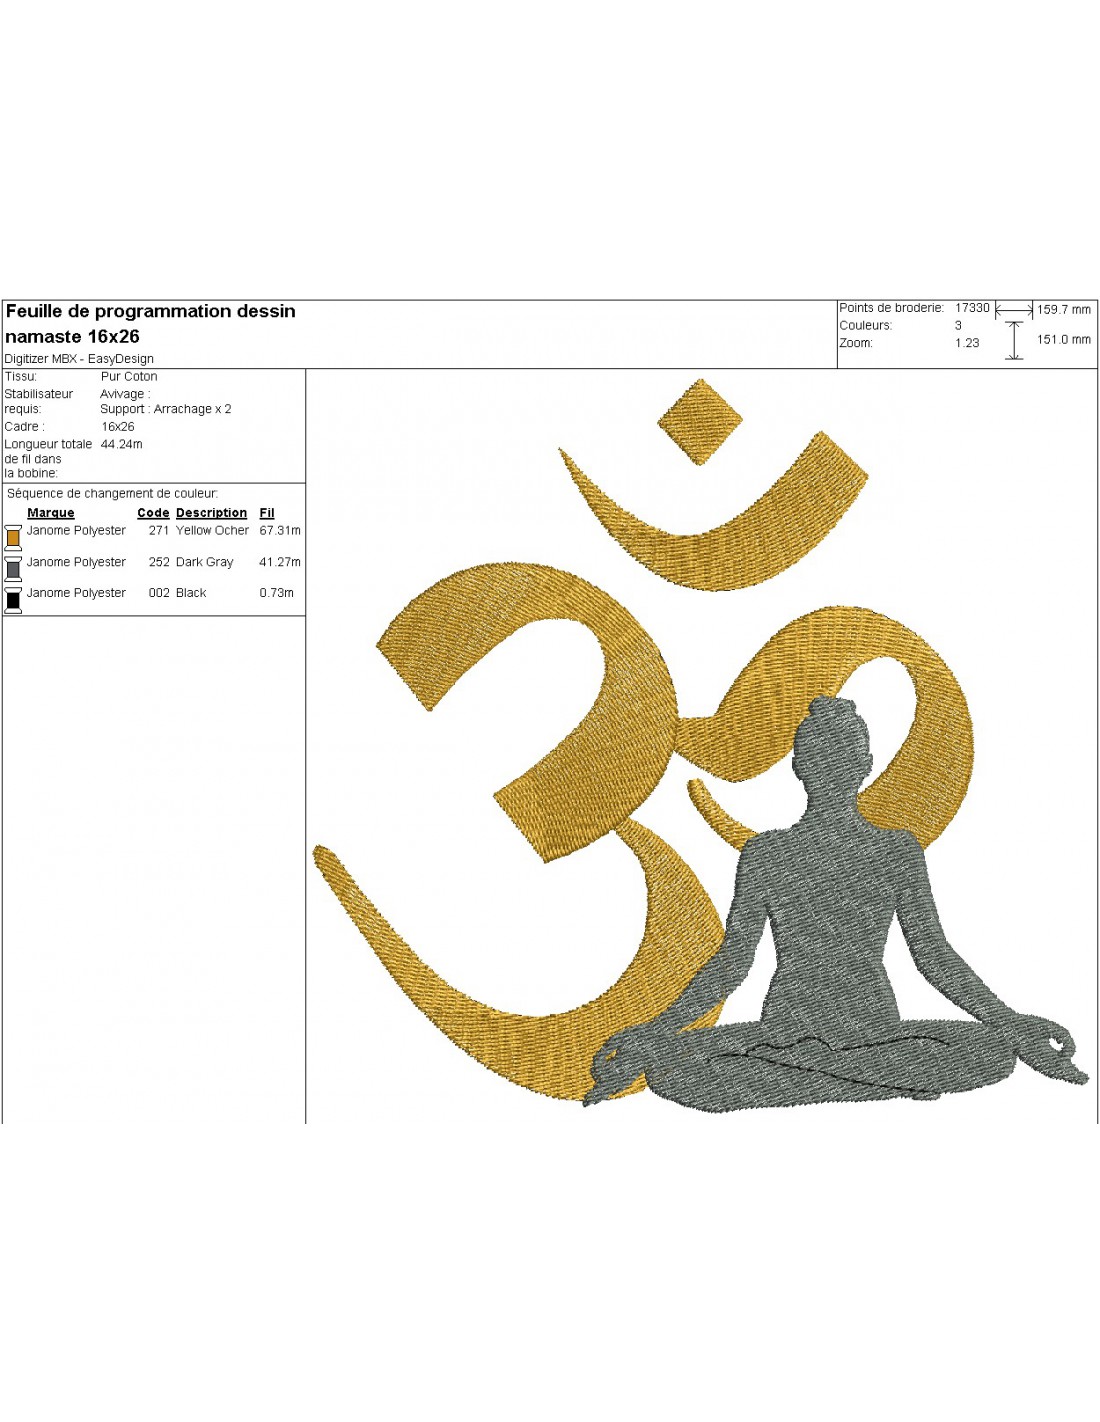The image size is (1100, 1422).
Task: Click the zoom value 1.23
Action: [x=967, y=343]
